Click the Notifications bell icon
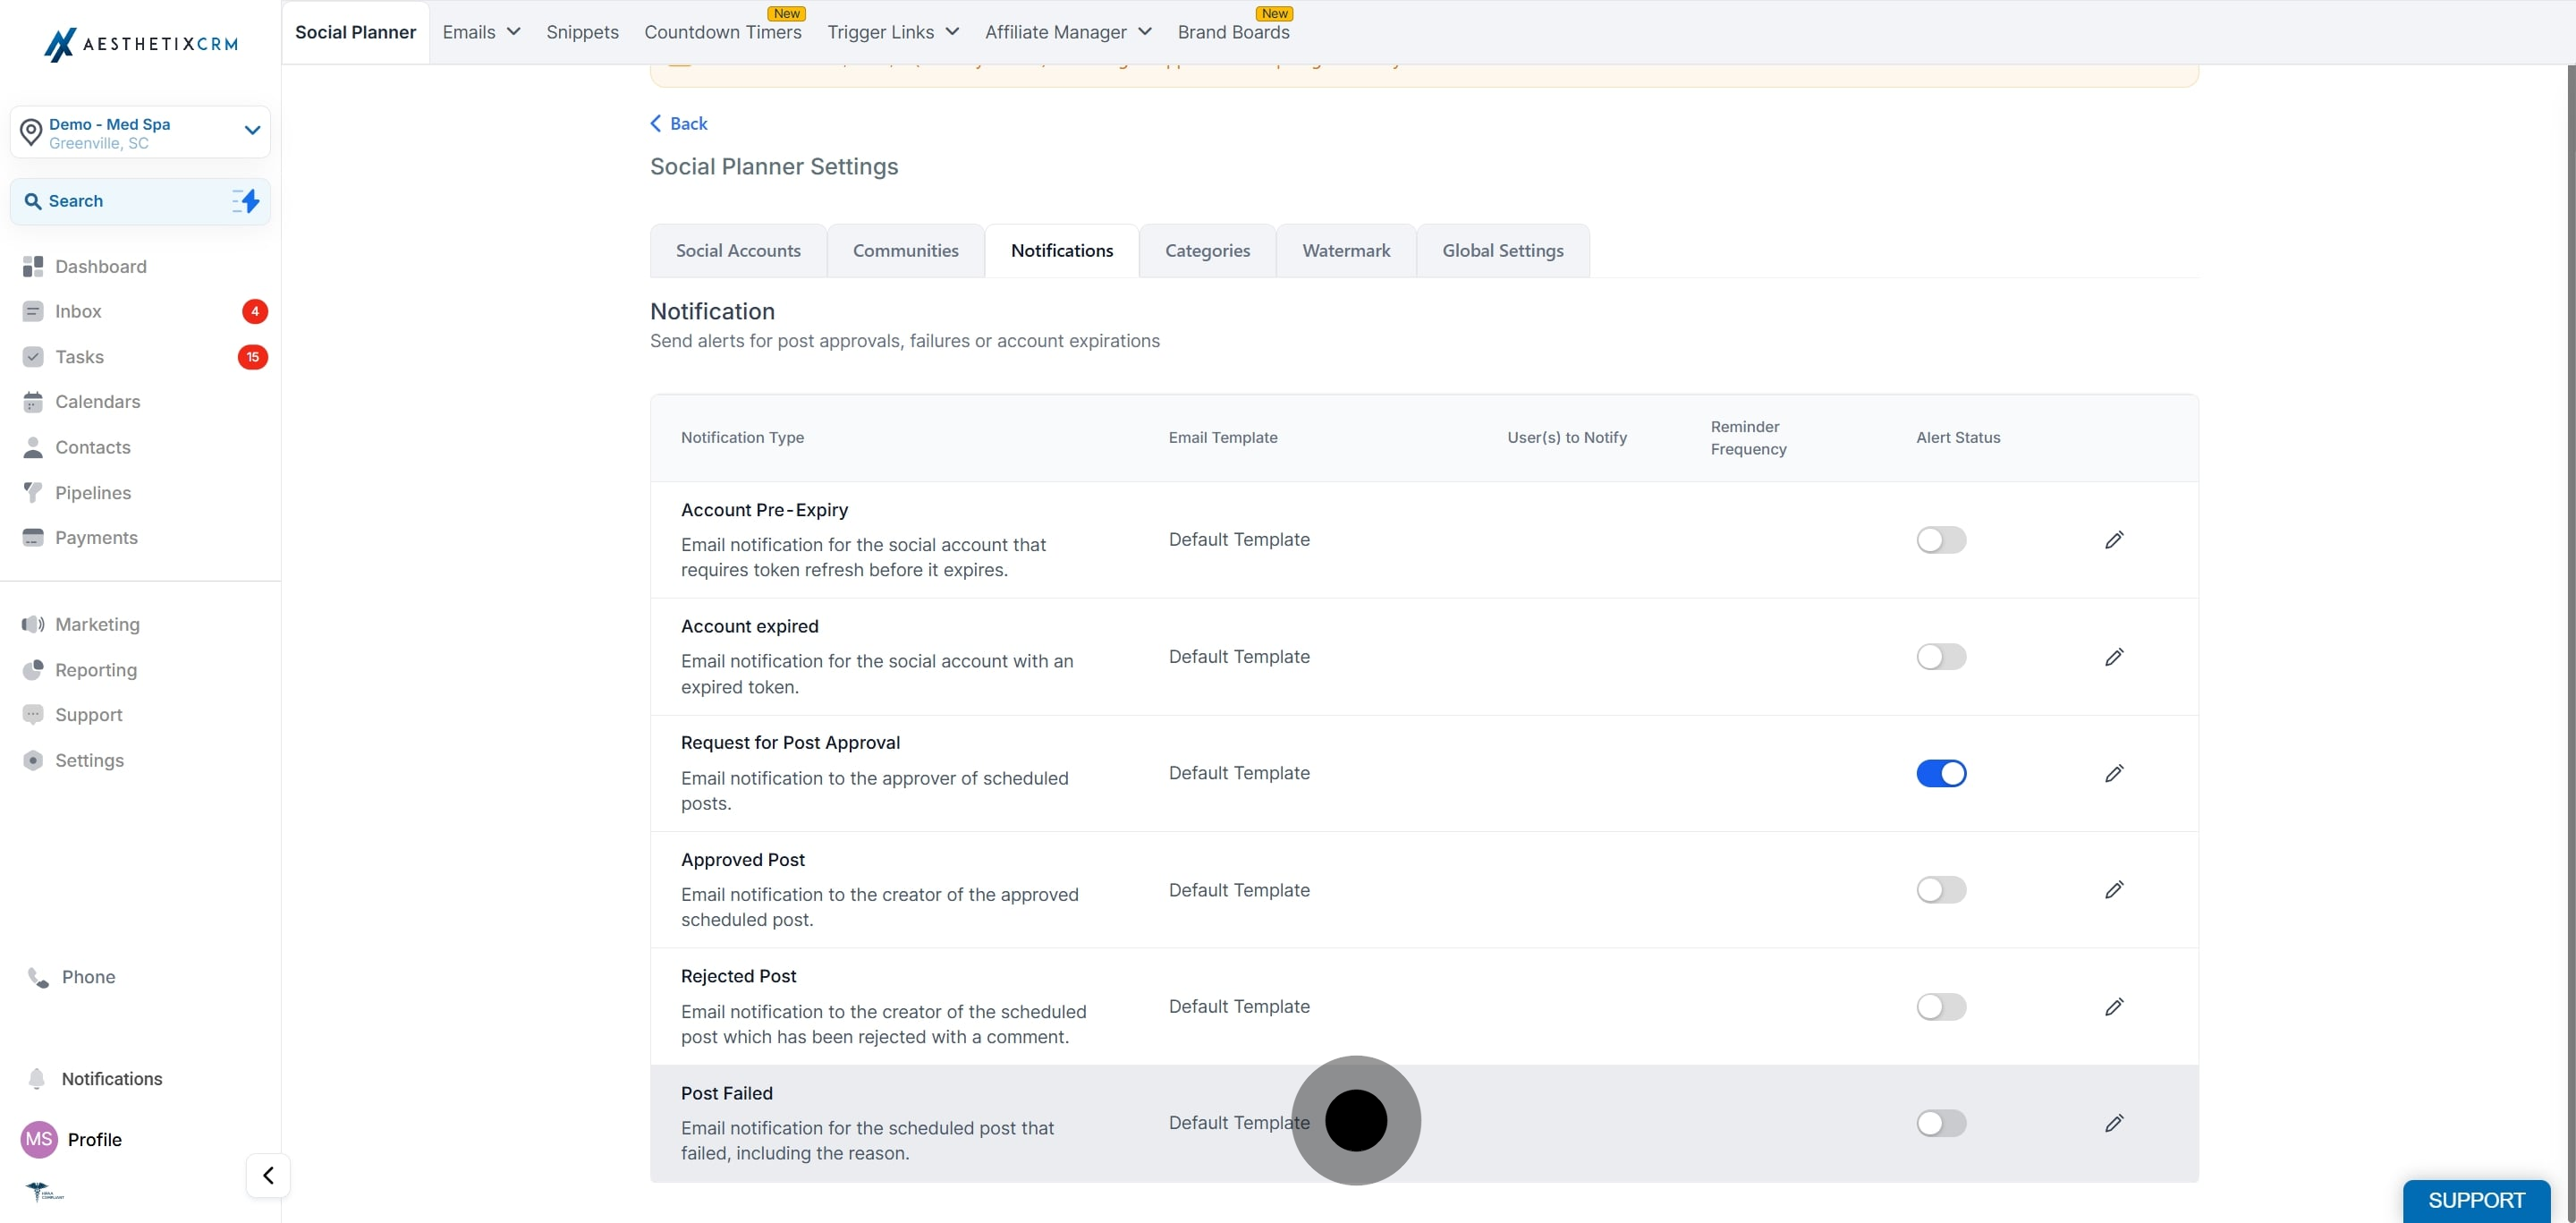2576x1223 pixels. tap(37, 1078)
